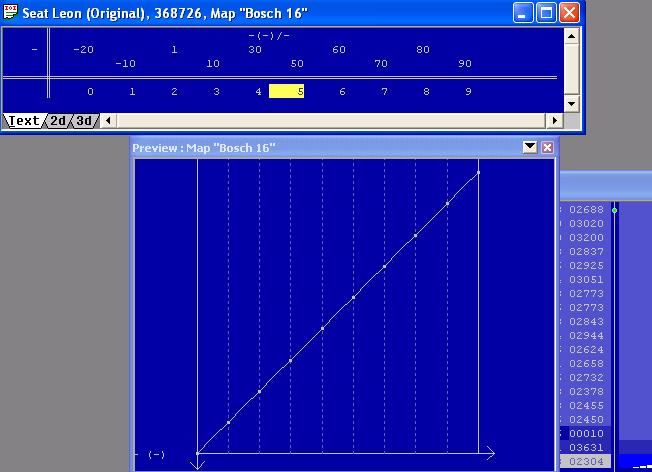Select value 02378 in the background list

[586, 392]
